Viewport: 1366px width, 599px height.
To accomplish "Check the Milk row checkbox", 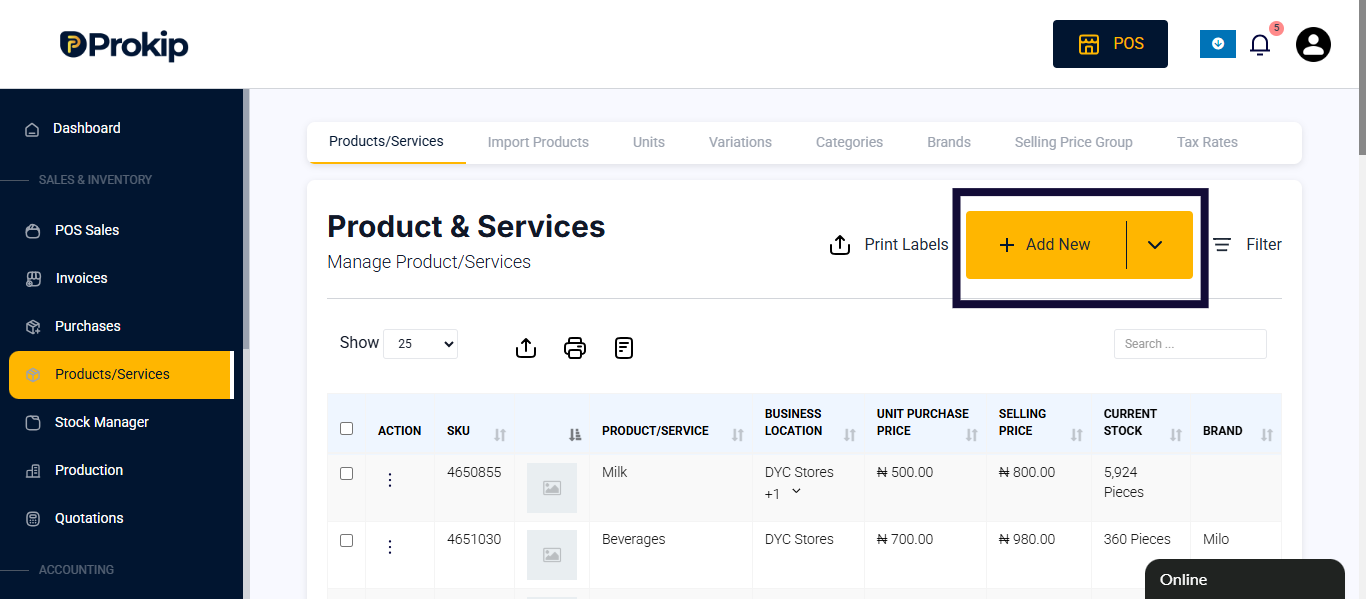I will [x=347, y=473].
